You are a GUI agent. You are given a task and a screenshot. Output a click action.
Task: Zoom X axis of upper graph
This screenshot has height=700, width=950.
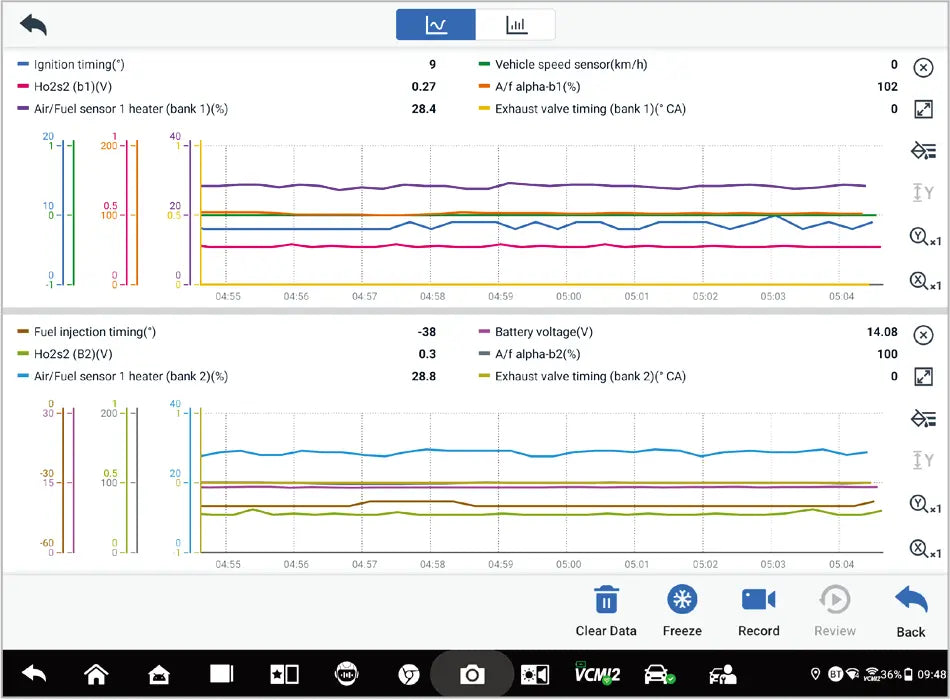coord(924,280)
